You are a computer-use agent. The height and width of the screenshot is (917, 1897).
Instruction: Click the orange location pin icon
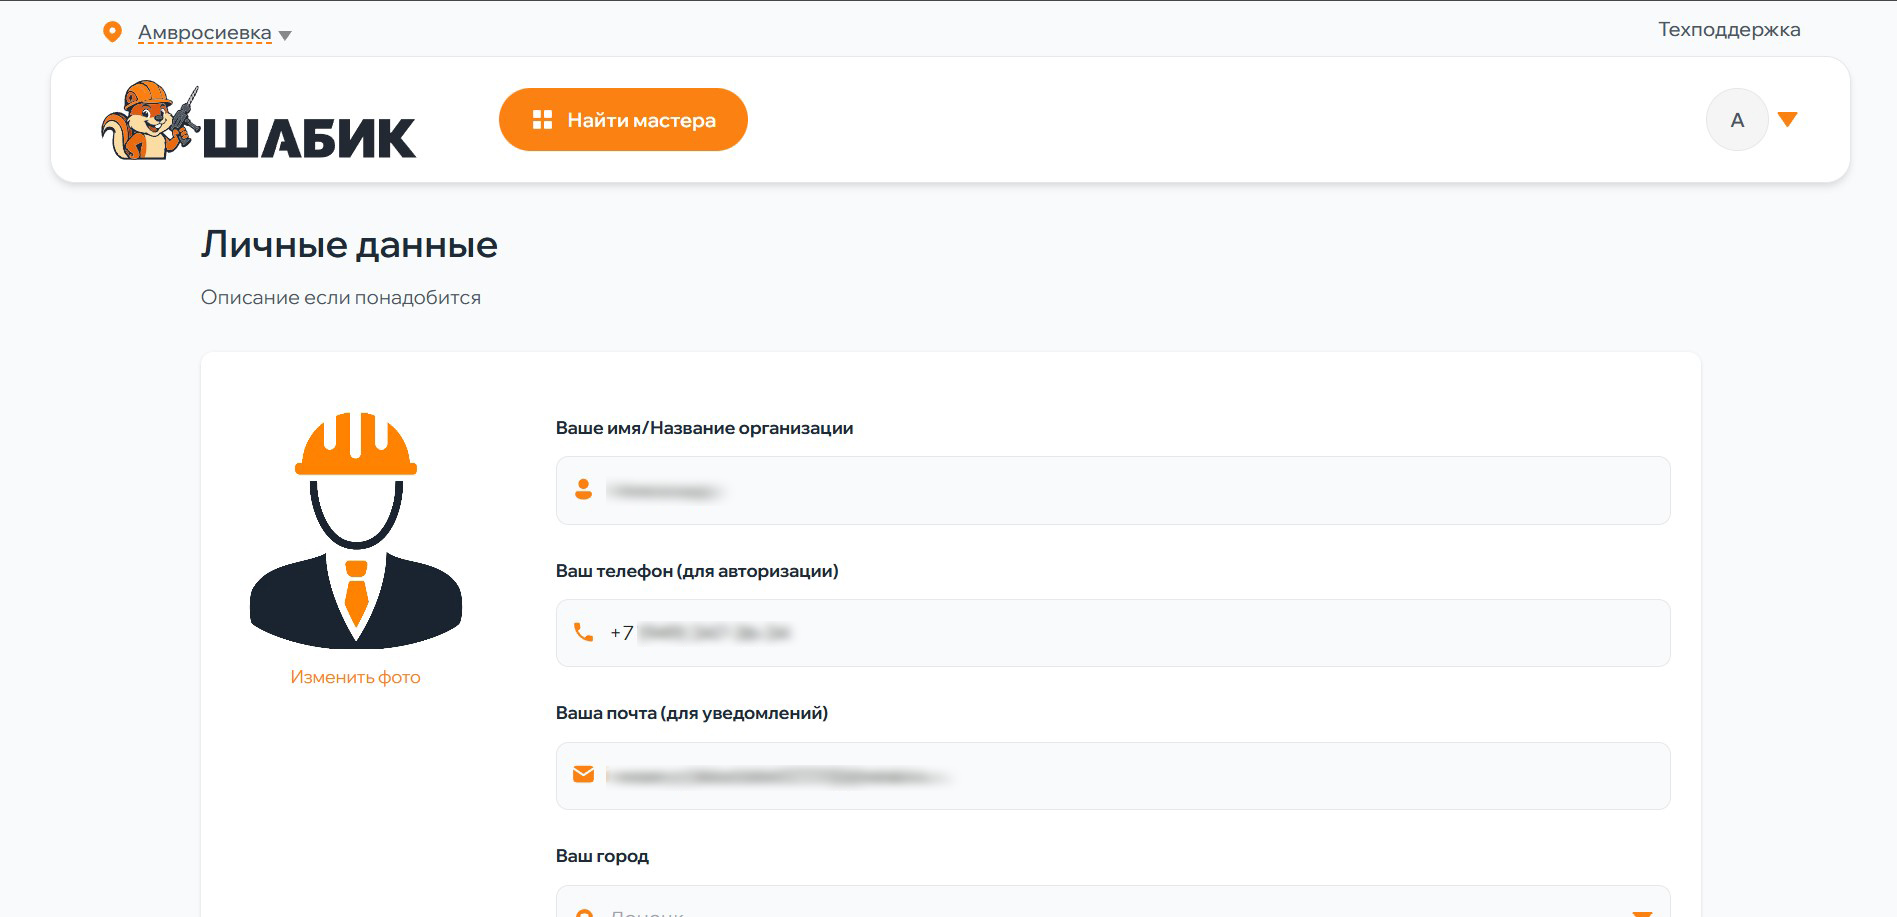pyautogui.click(x=113, y=33)
